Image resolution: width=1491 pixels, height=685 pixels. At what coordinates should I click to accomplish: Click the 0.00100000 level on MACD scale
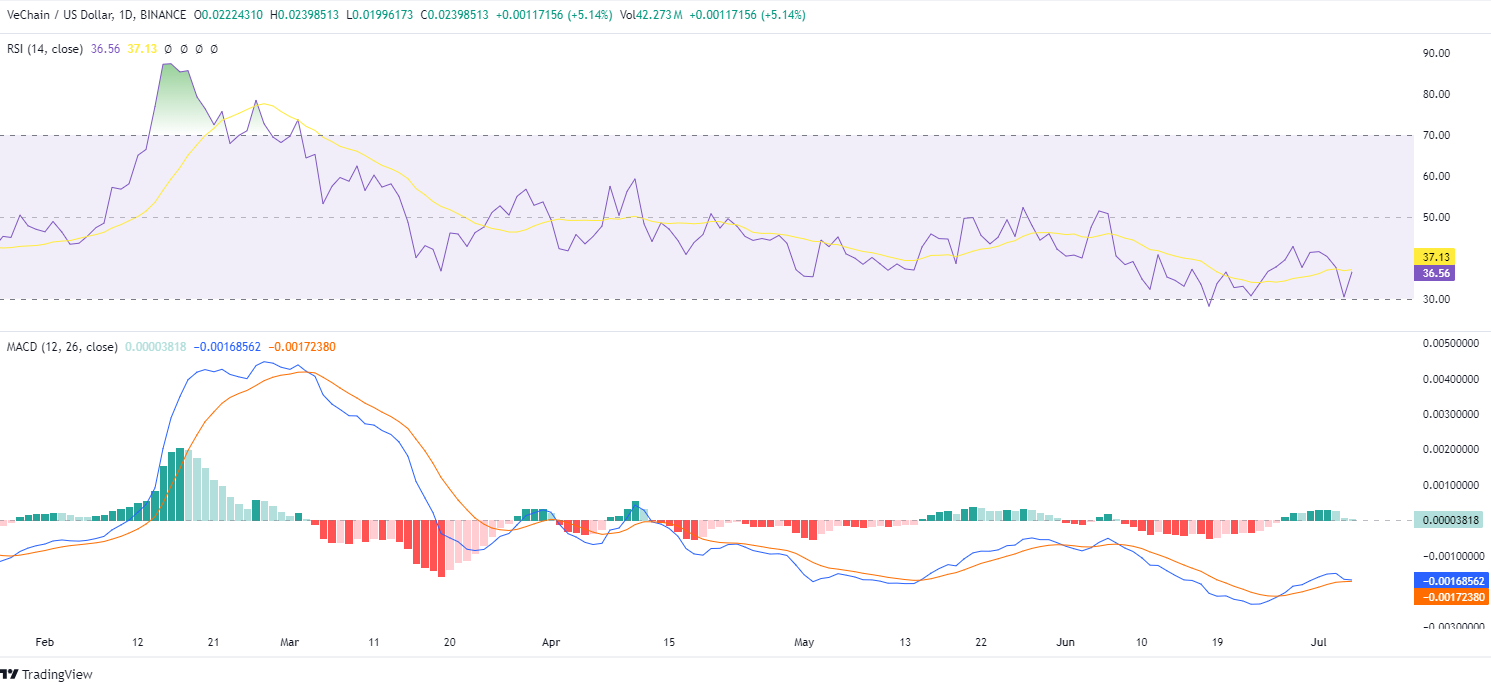[1453, 485]
